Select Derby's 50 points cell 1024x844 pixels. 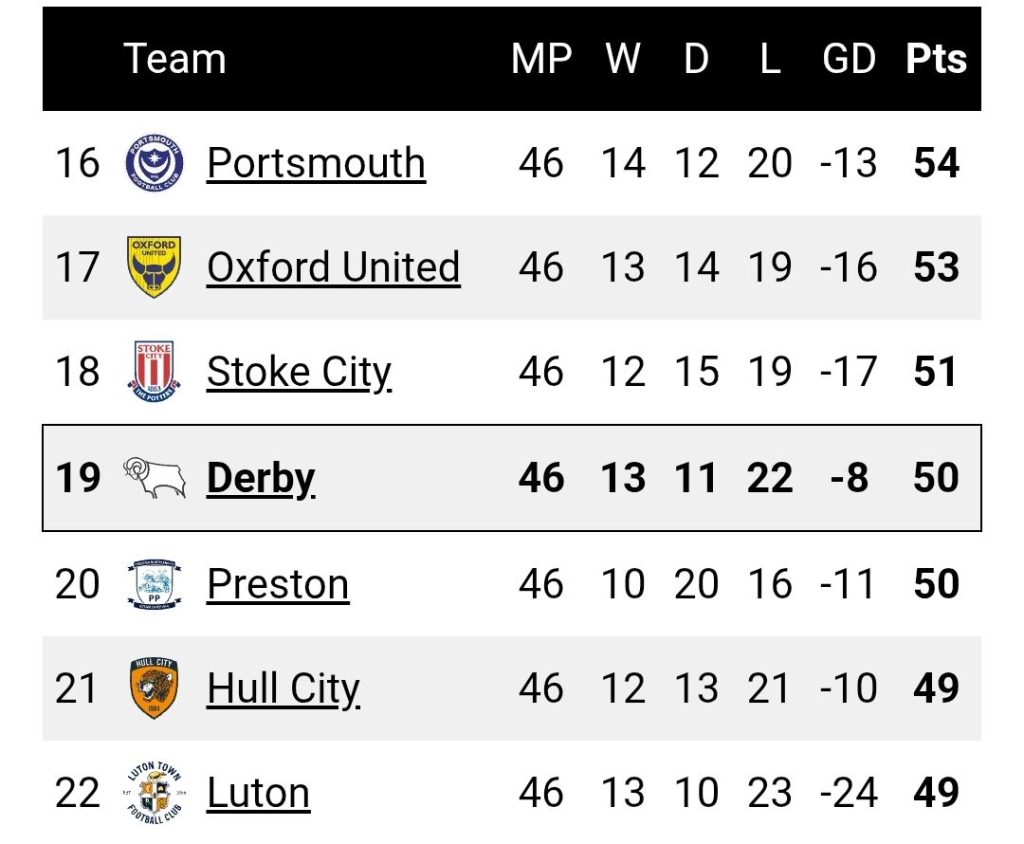(936, 478)
